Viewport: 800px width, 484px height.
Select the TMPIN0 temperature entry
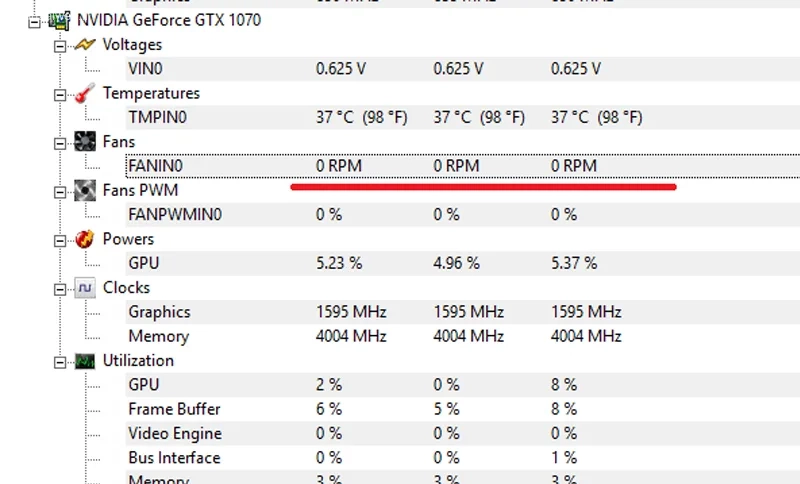point(157,117)
